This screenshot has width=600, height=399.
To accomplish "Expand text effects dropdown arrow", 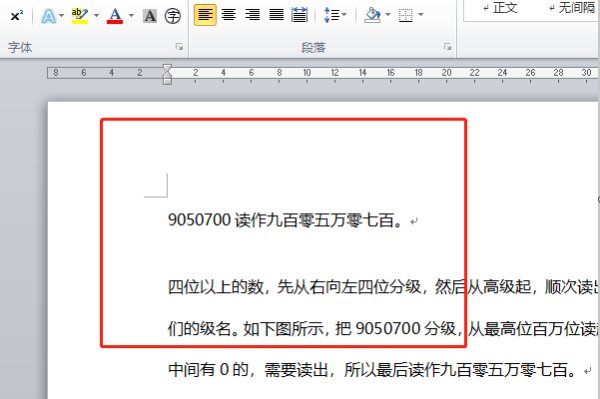I will point(62,16).
